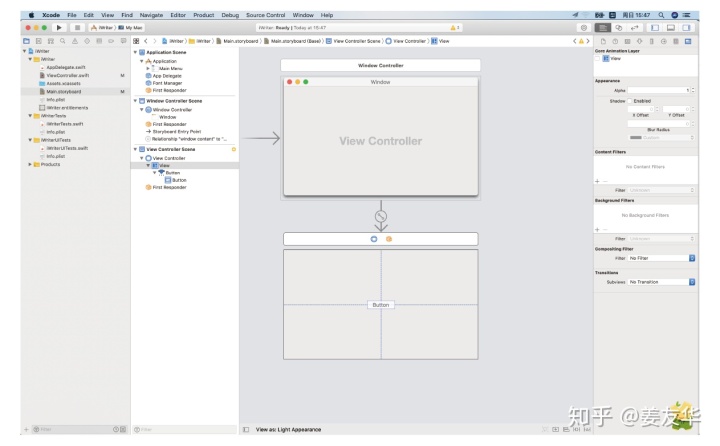Open the Navigate menu
Screen dimensions: 720x446
tap(151, 15)
